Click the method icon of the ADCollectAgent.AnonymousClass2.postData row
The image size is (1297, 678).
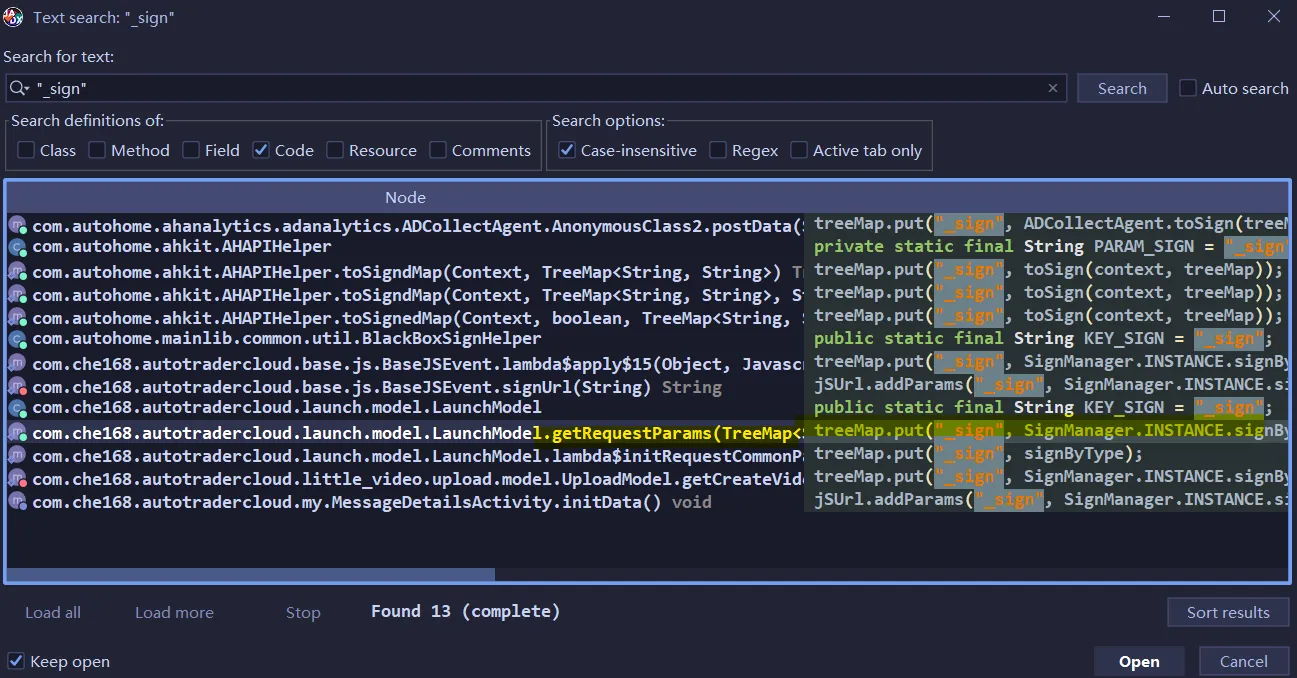pyautogui.click(x=17, y=226)
